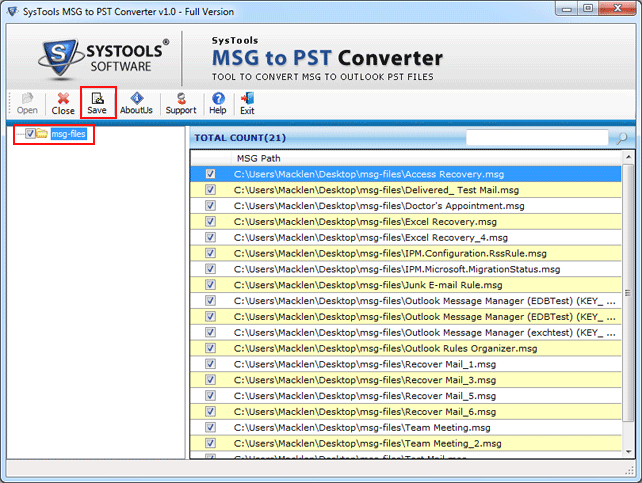Select the IPM.Microsoft.MigrationStatus.msg path
Viewport: 642px width, 483px height.
pyautogui.click(x=397, y=269)
